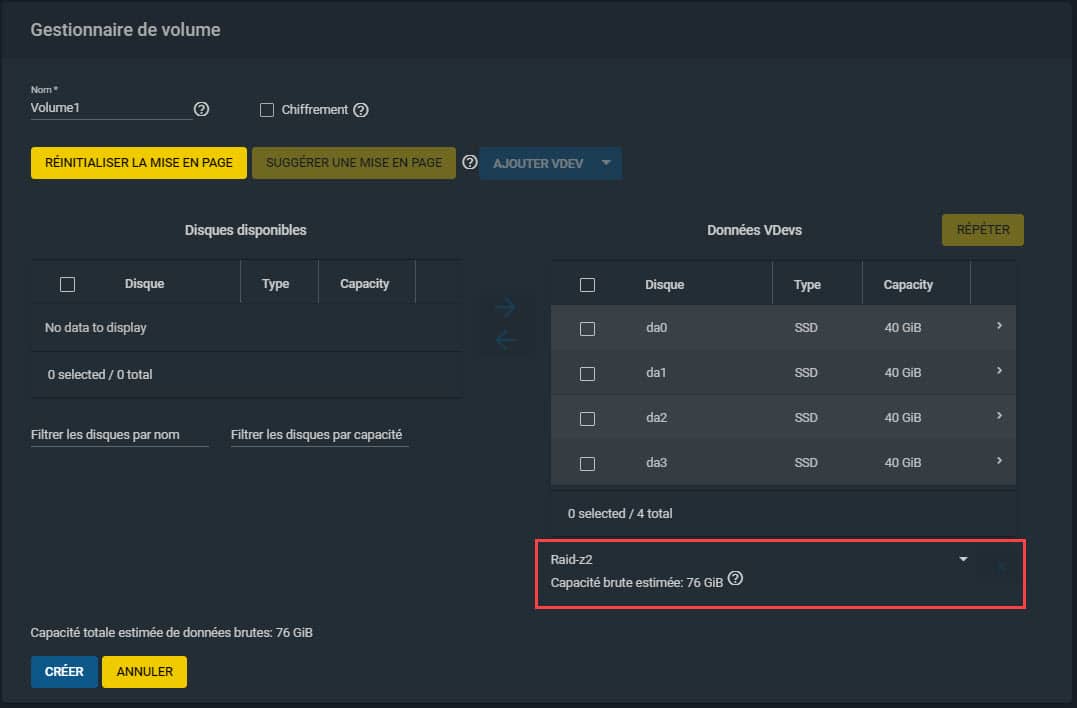Sort Données VDevs by Disque column
The height and width of the screenshot is (708, 1077).
(x=664, y=284)
